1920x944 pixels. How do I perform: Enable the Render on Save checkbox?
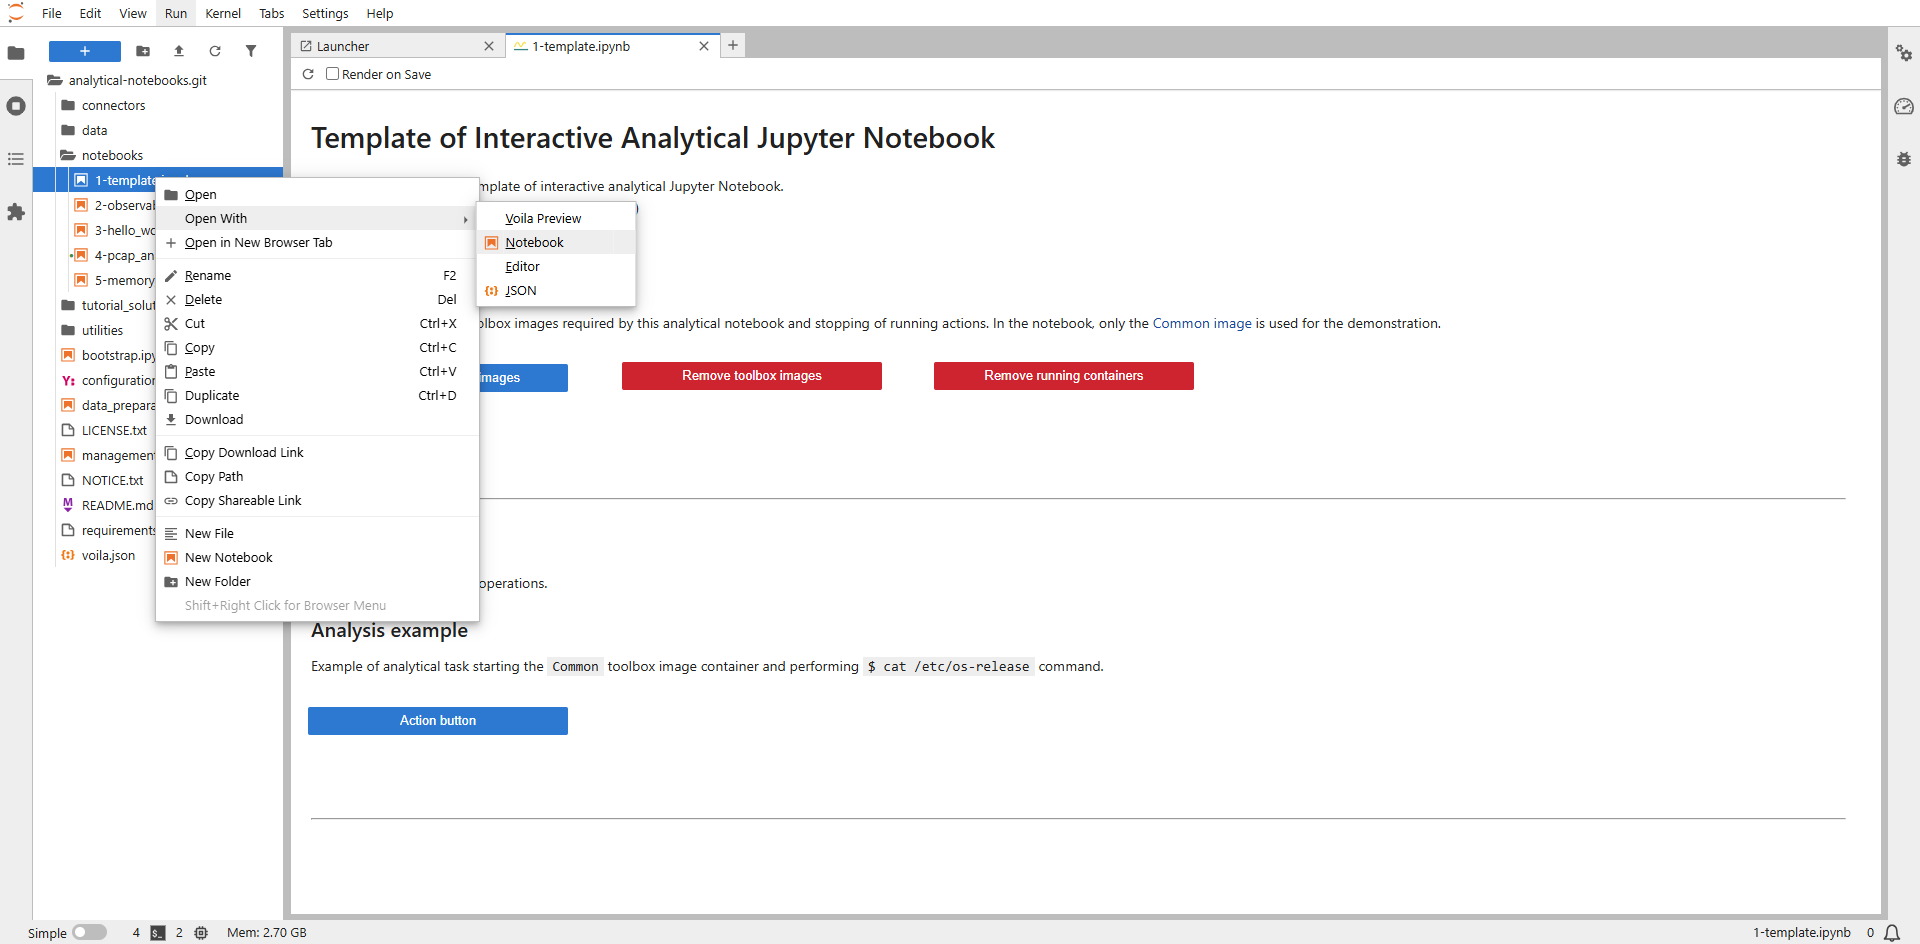click(x=333, y=74)
